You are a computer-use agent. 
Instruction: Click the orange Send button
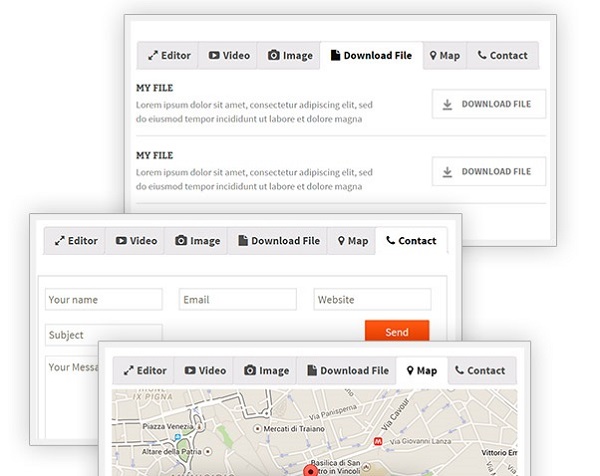[397, 331]
